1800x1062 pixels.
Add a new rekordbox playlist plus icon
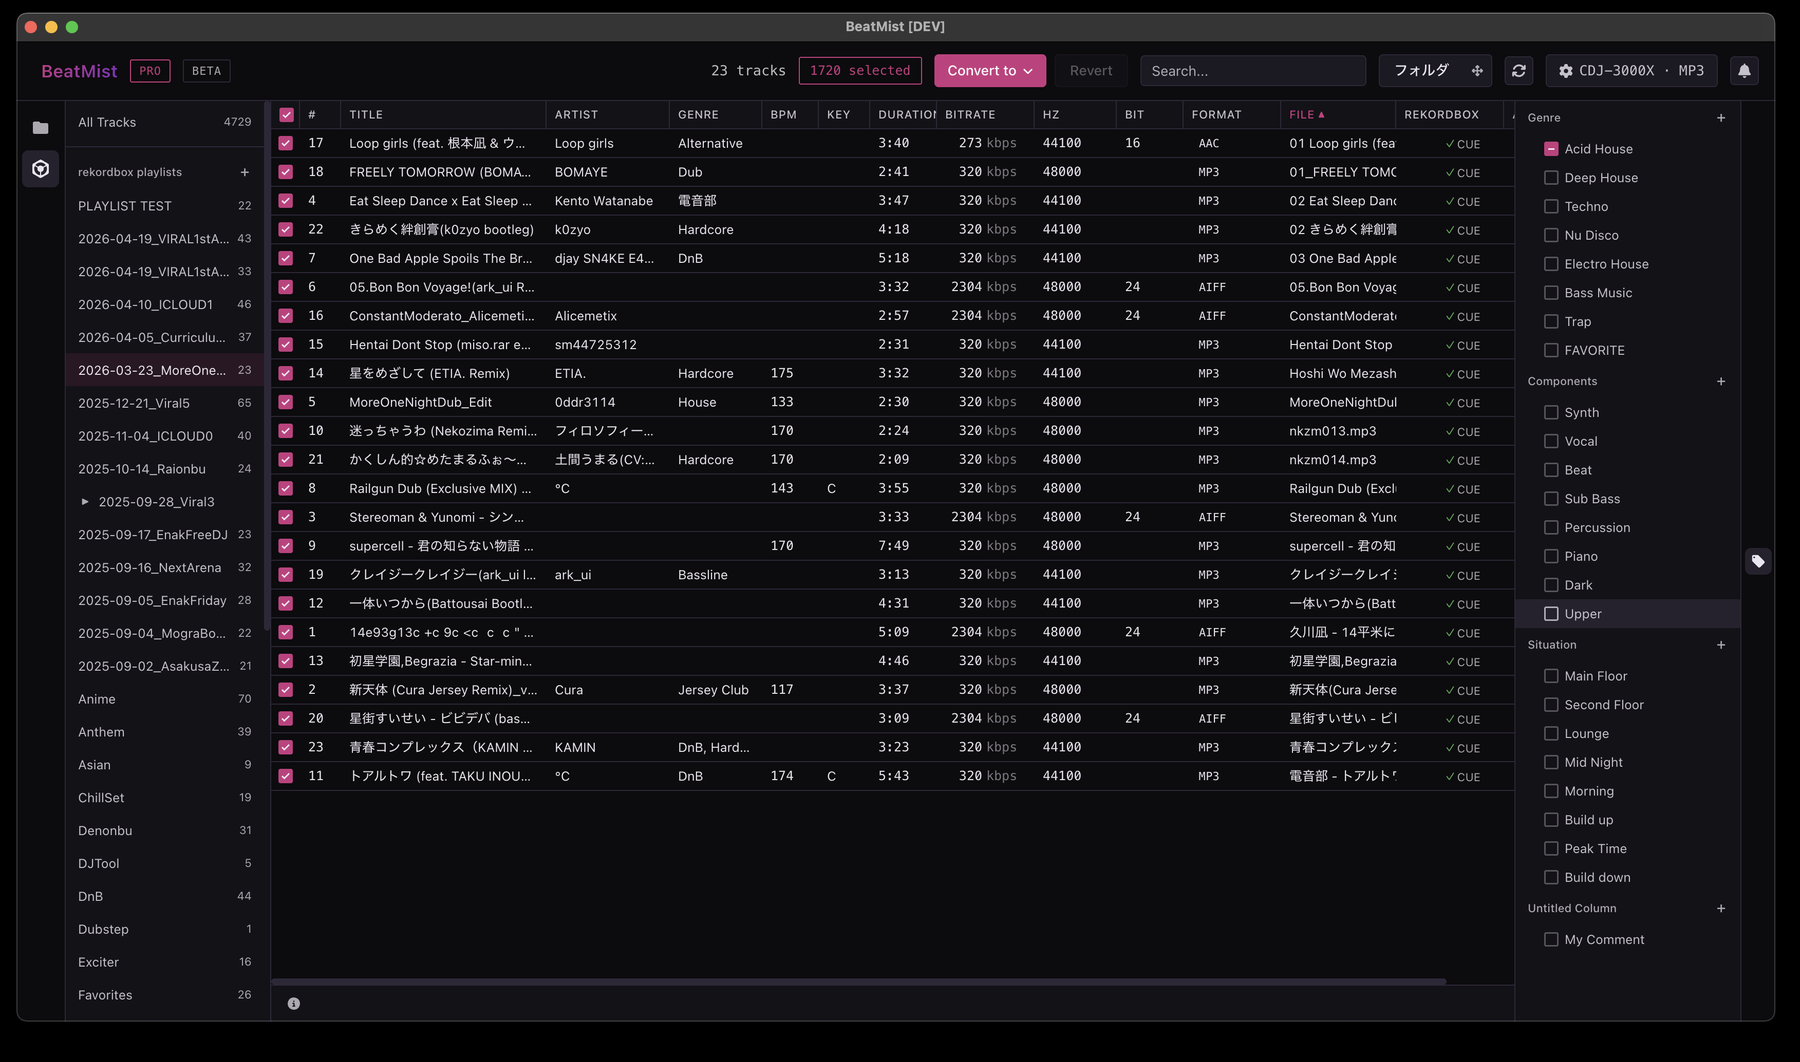245,172
